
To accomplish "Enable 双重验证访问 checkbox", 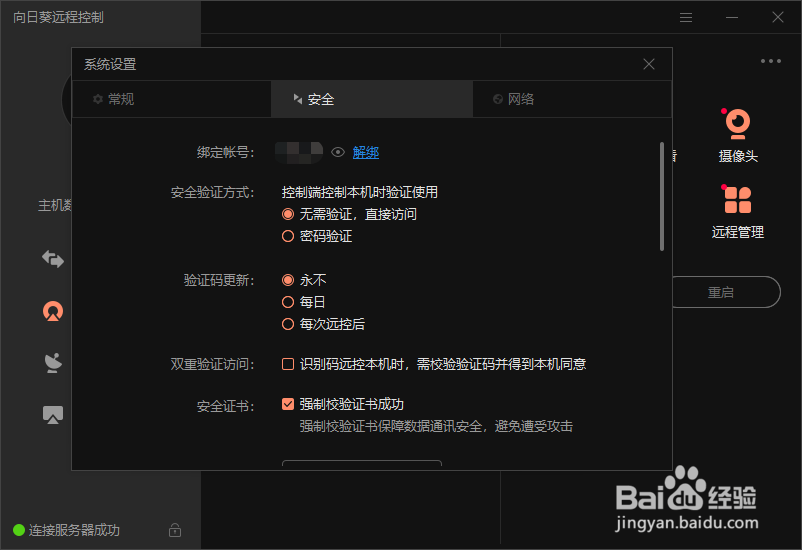I will pyautogui.click(x=288, y=364).
